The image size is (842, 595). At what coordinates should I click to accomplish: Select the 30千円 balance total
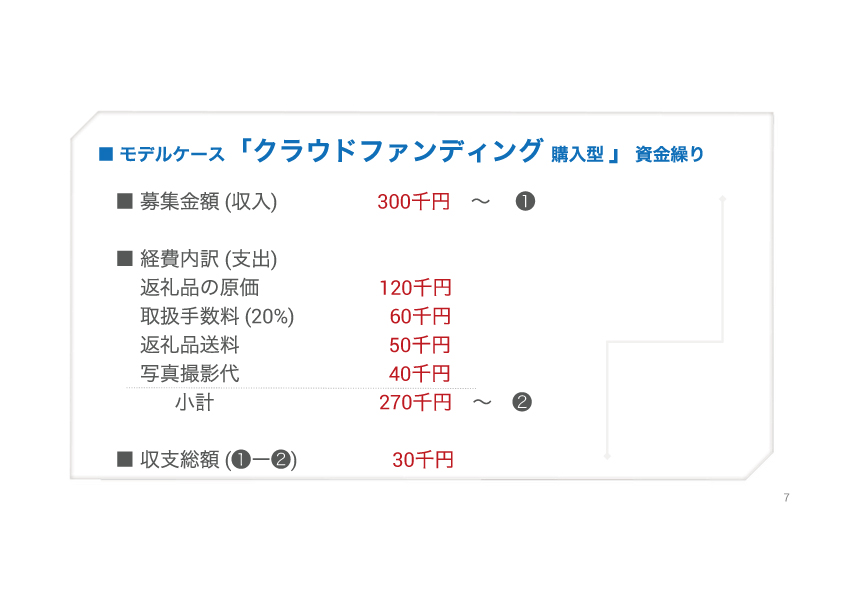click(x=422, y=460)
